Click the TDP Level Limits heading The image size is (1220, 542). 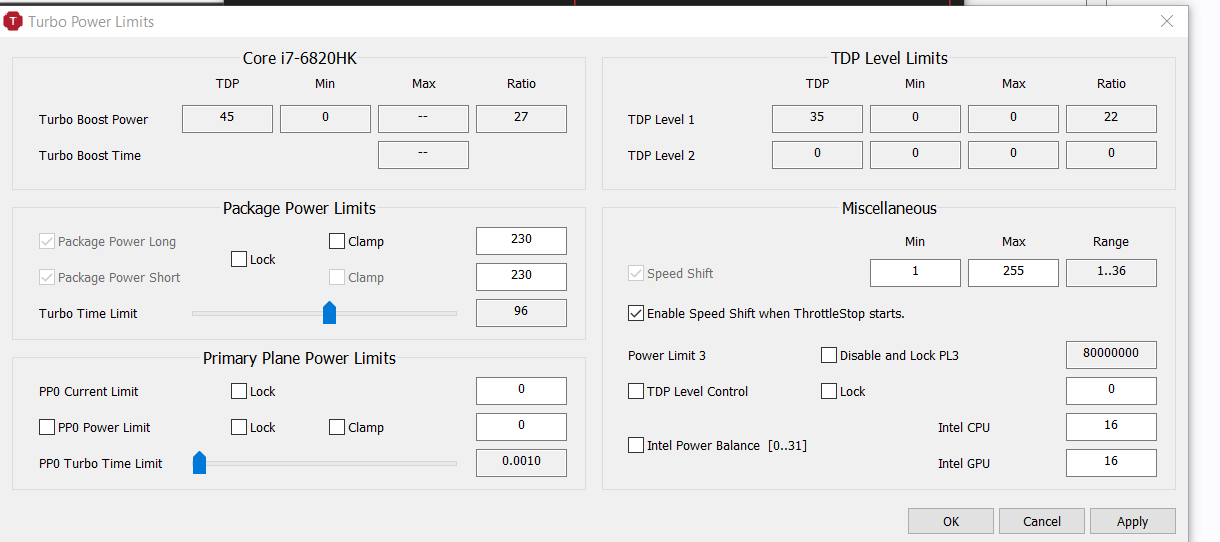point(889,58)
